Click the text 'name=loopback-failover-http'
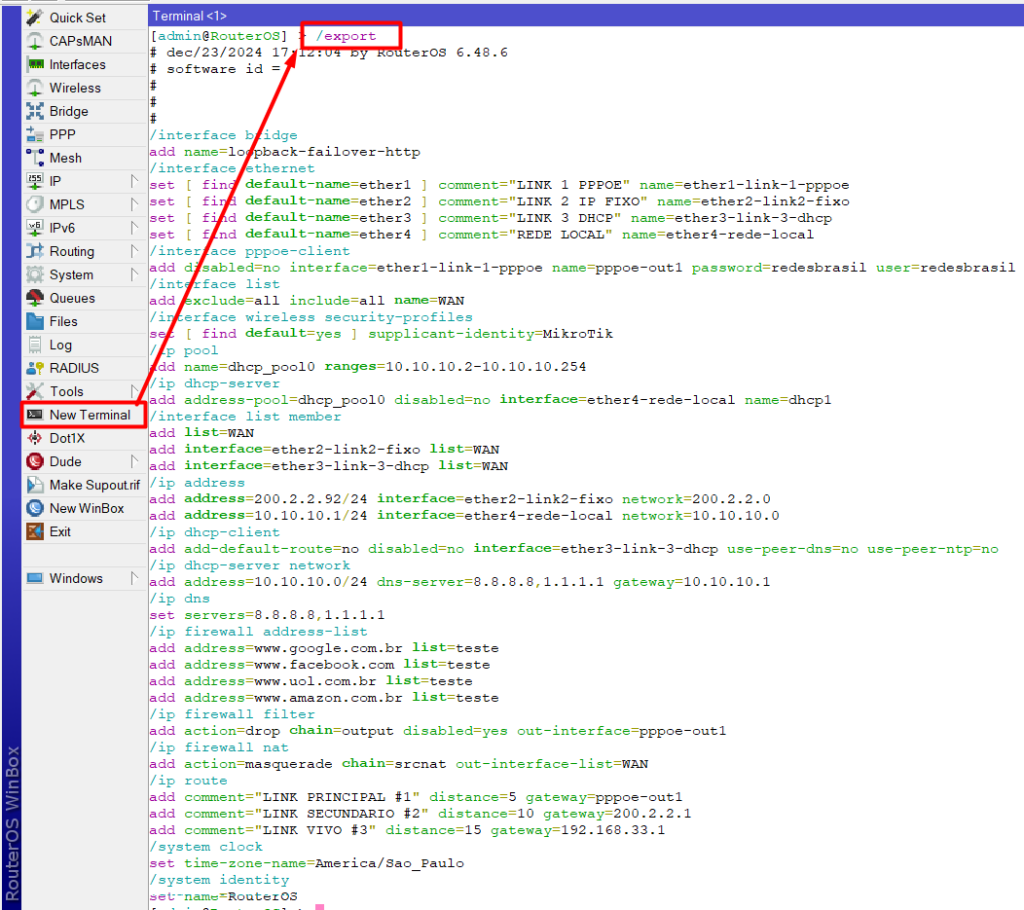The height and width of the screenshot is (910, 1024). click(302, 152)
